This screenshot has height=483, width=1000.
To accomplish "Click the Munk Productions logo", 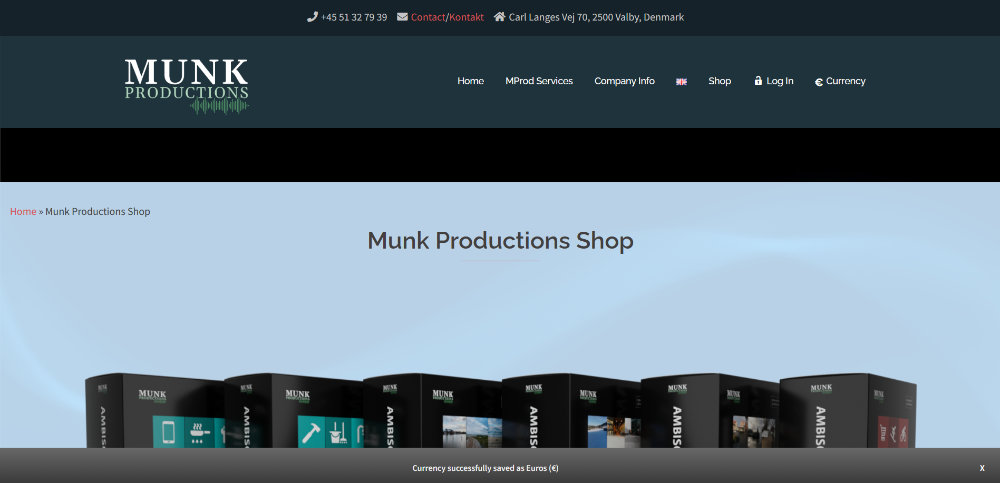I will point(187,86).
